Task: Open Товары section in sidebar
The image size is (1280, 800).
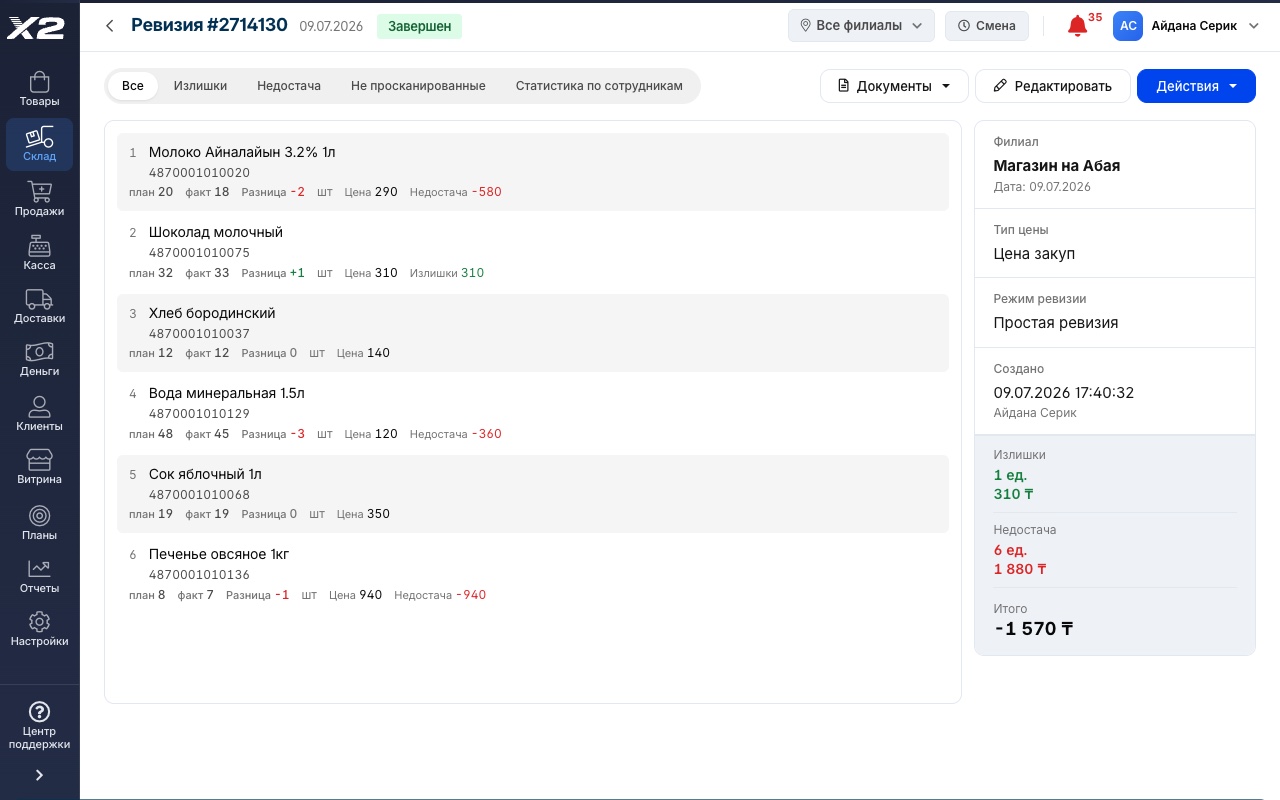Action: (x=39, y=90)
